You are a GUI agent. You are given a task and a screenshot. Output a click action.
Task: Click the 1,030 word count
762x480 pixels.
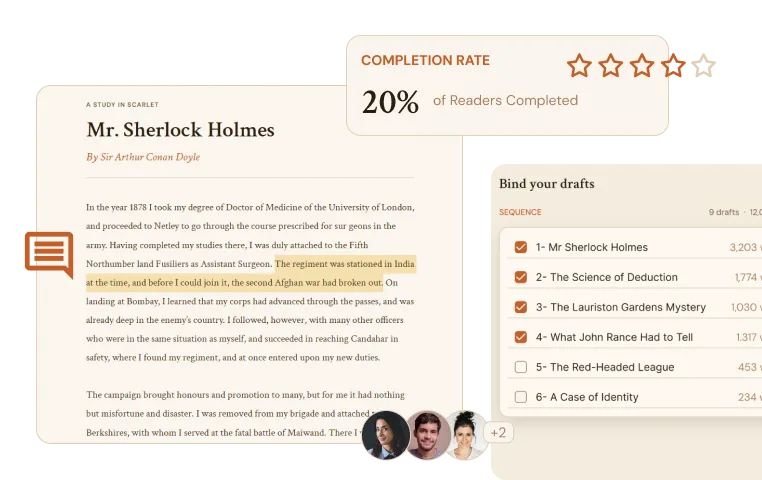744,308
